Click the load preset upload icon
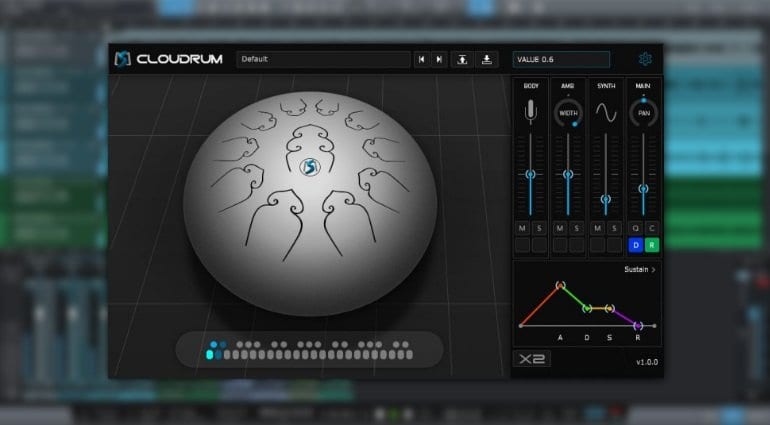Viewport: 770px width, 425px height. coord(462,59)
